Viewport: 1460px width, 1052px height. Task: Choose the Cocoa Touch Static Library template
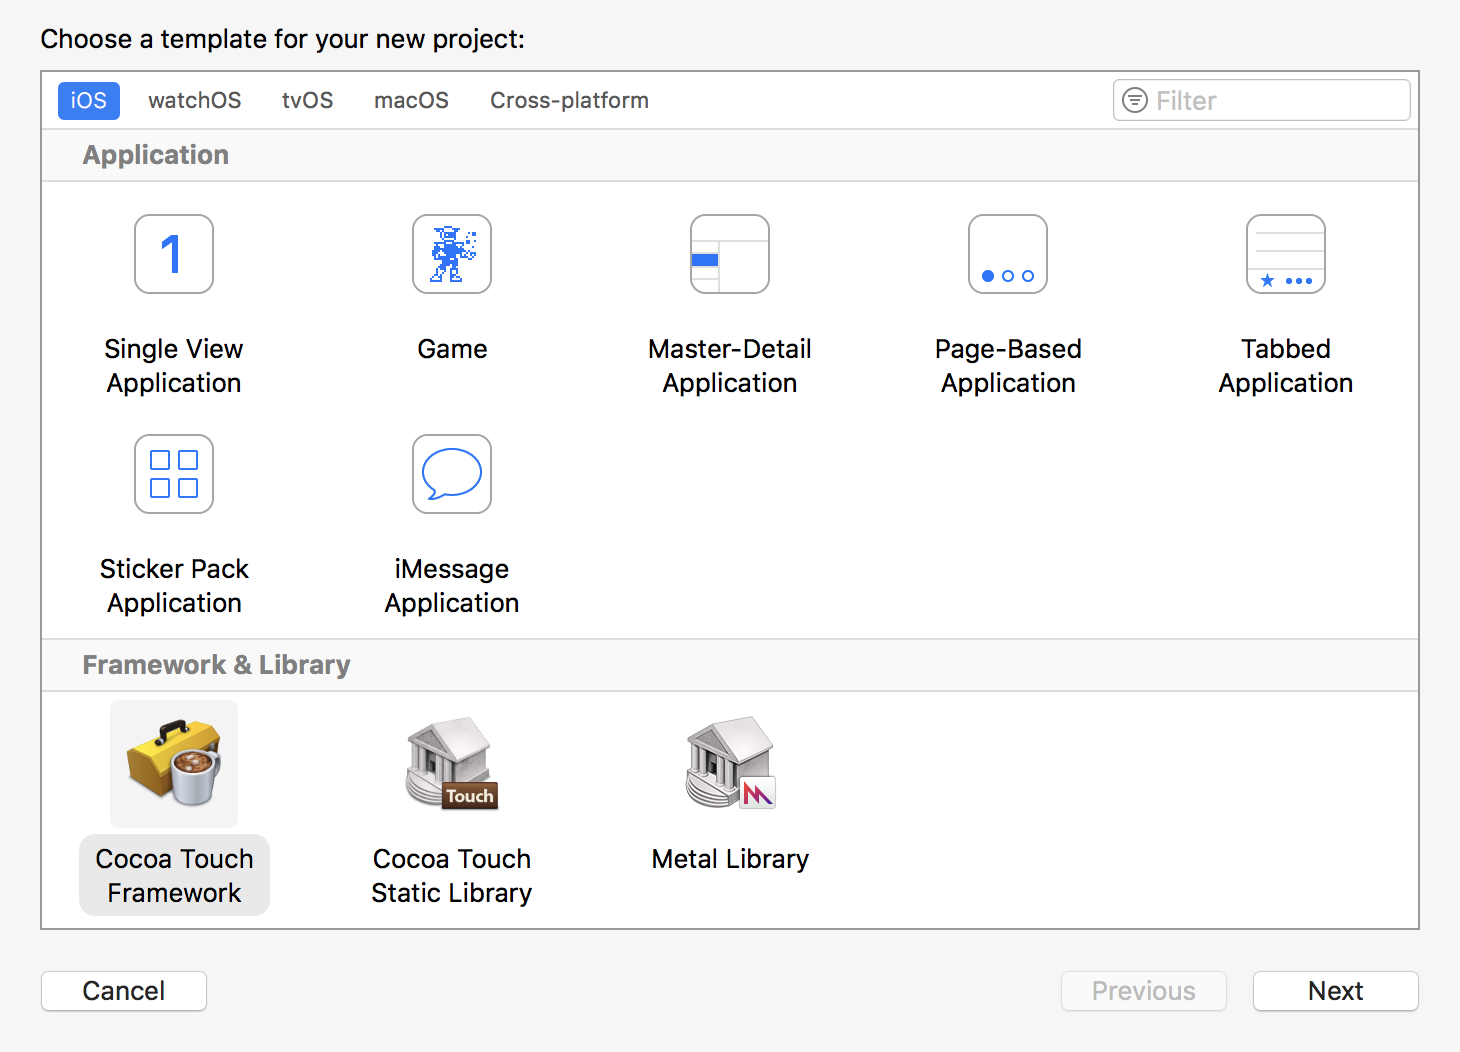pyautogui.click(x=452, y=763)
